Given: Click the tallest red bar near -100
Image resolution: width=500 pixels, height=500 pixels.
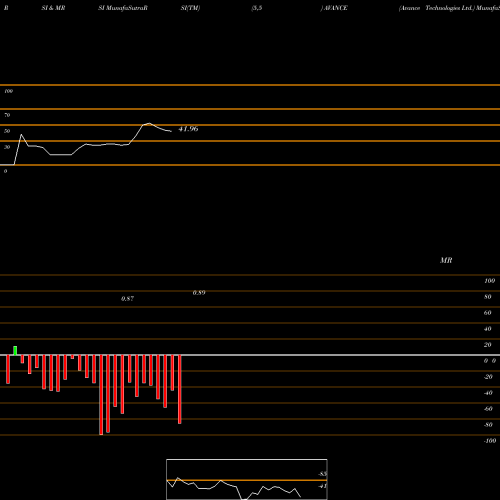Looking at the screenshot, I should (101, 395).
